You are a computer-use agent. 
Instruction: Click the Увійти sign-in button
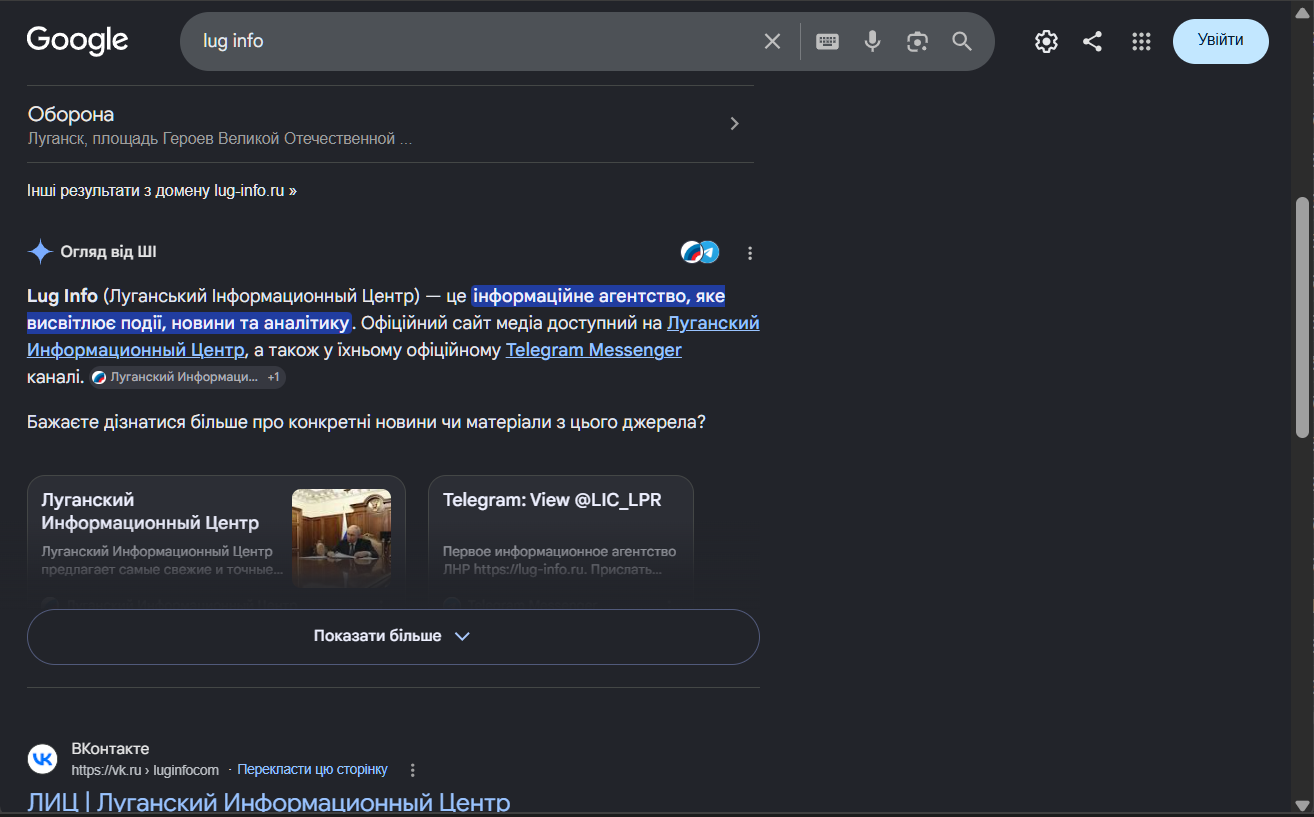pos(1221,41)
